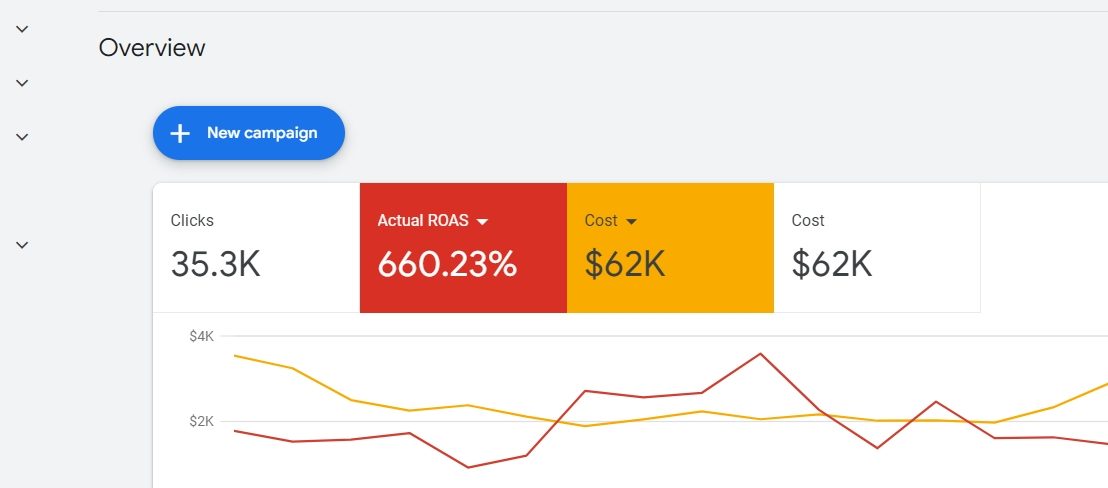Viewport: 1108px width, 488px height.
Task: Click the 660.23% ROAS value
Action: click(x=447, y=264)
